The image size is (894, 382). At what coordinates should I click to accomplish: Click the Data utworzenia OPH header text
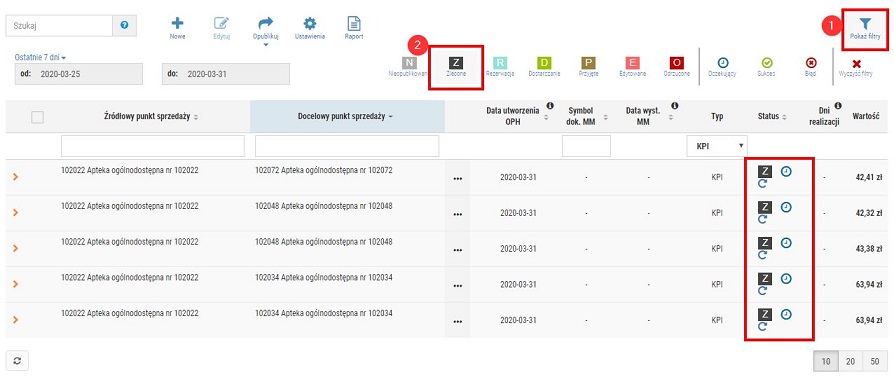(514, 116)
